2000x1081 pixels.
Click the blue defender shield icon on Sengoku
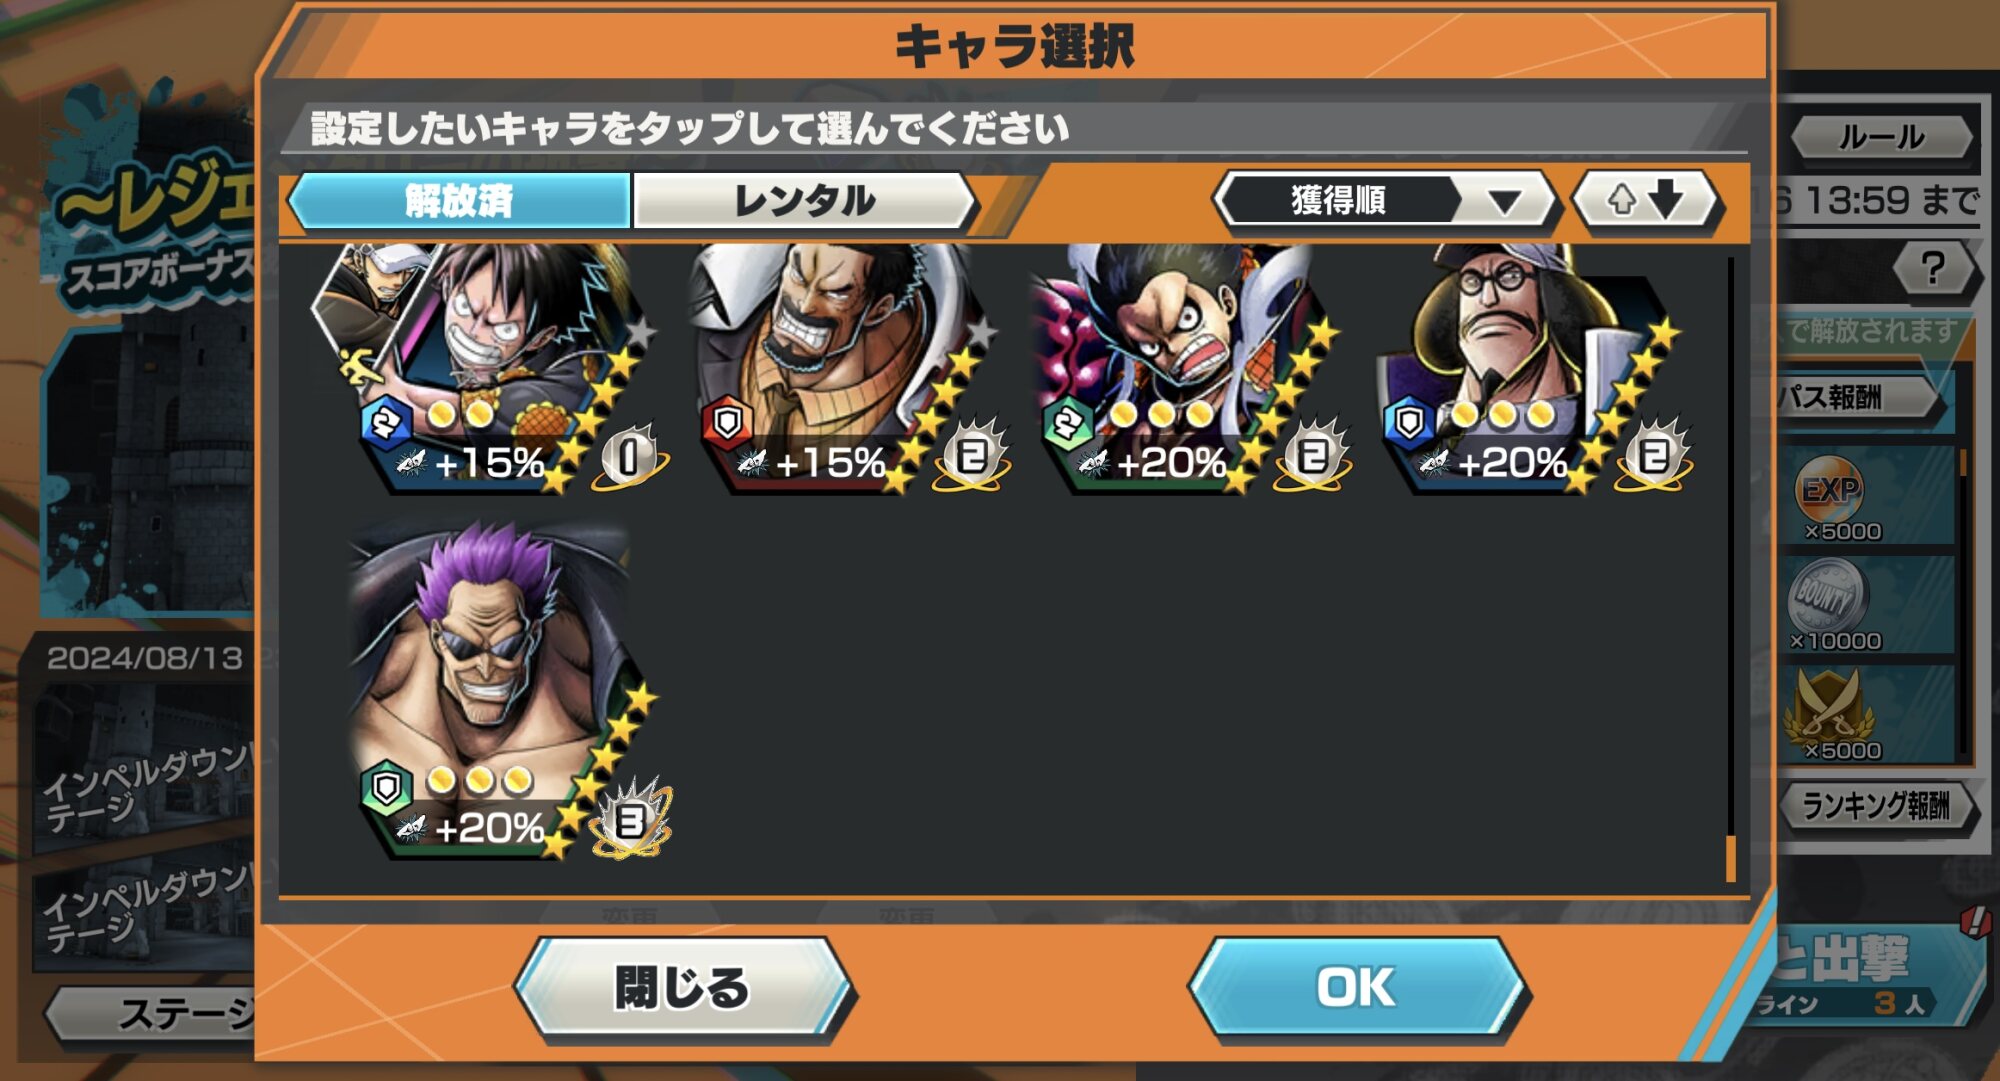(1408, 423)
